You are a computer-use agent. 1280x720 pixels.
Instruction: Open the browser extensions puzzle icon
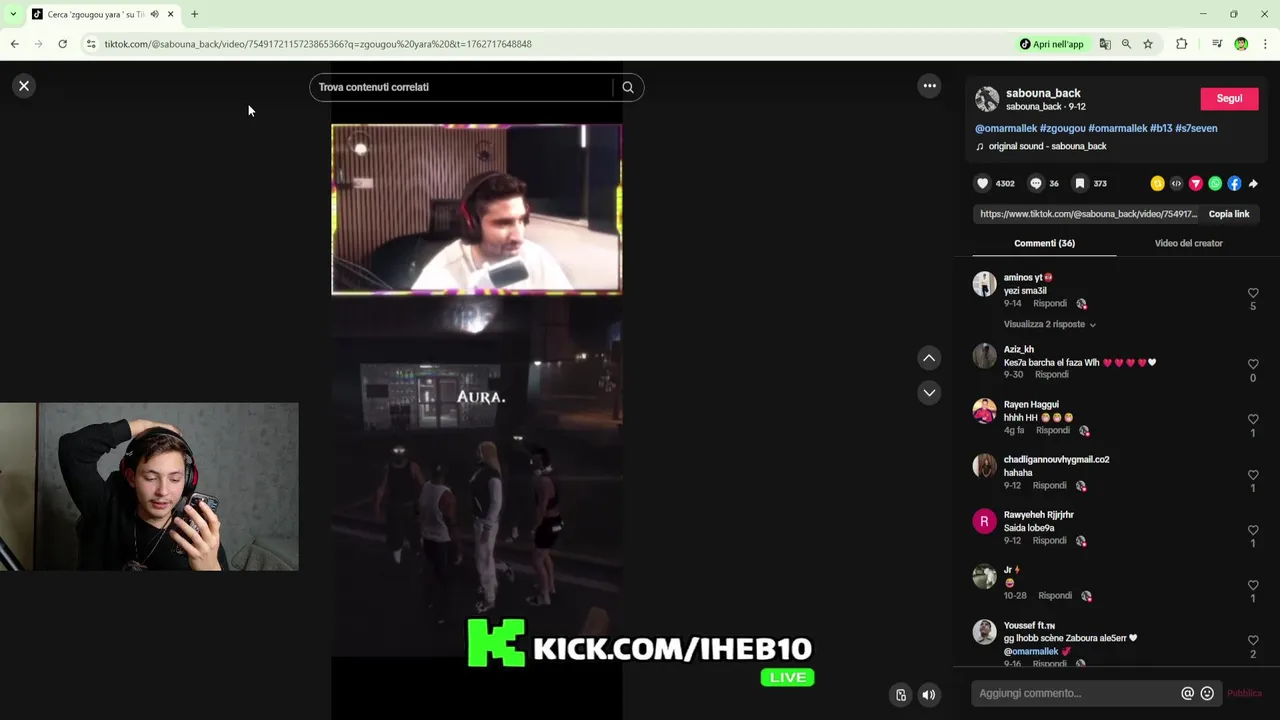pos(1181,44)
